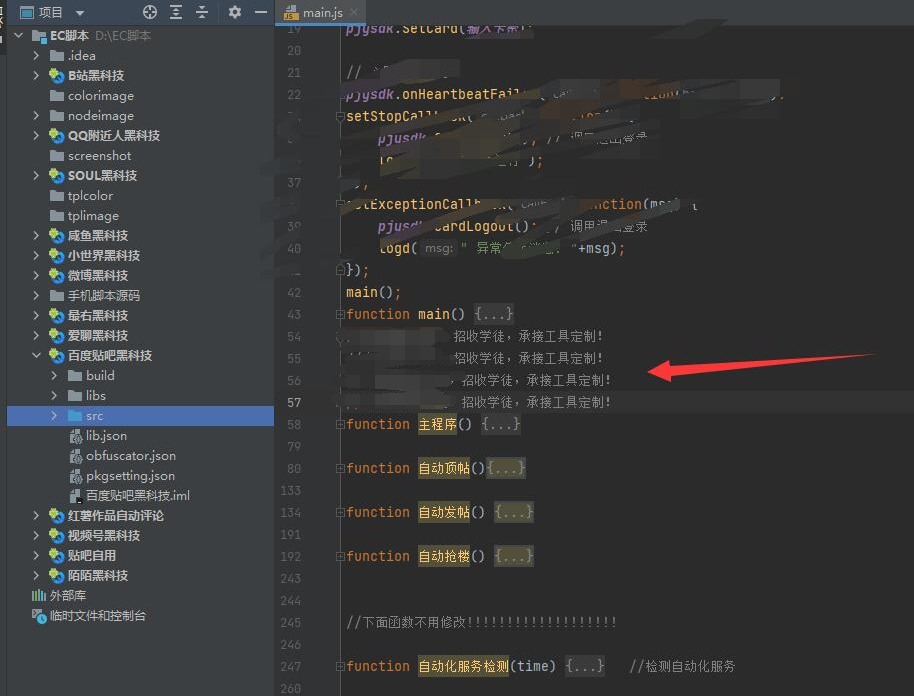The height and width of the screenshot is (696, 914).
Task: Unfold the function 自动发帖() fold marker
Action: pos(340,513)
